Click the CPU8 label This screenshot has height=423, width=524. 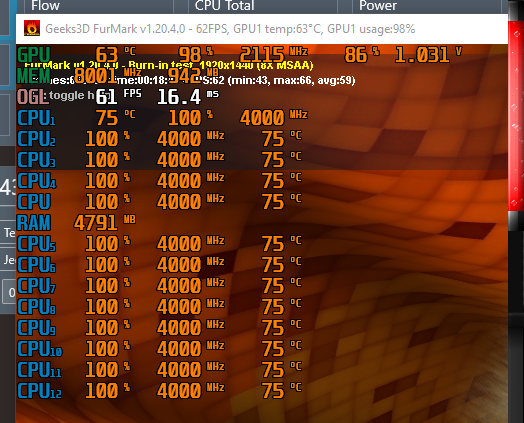click(x=36, y=306)
